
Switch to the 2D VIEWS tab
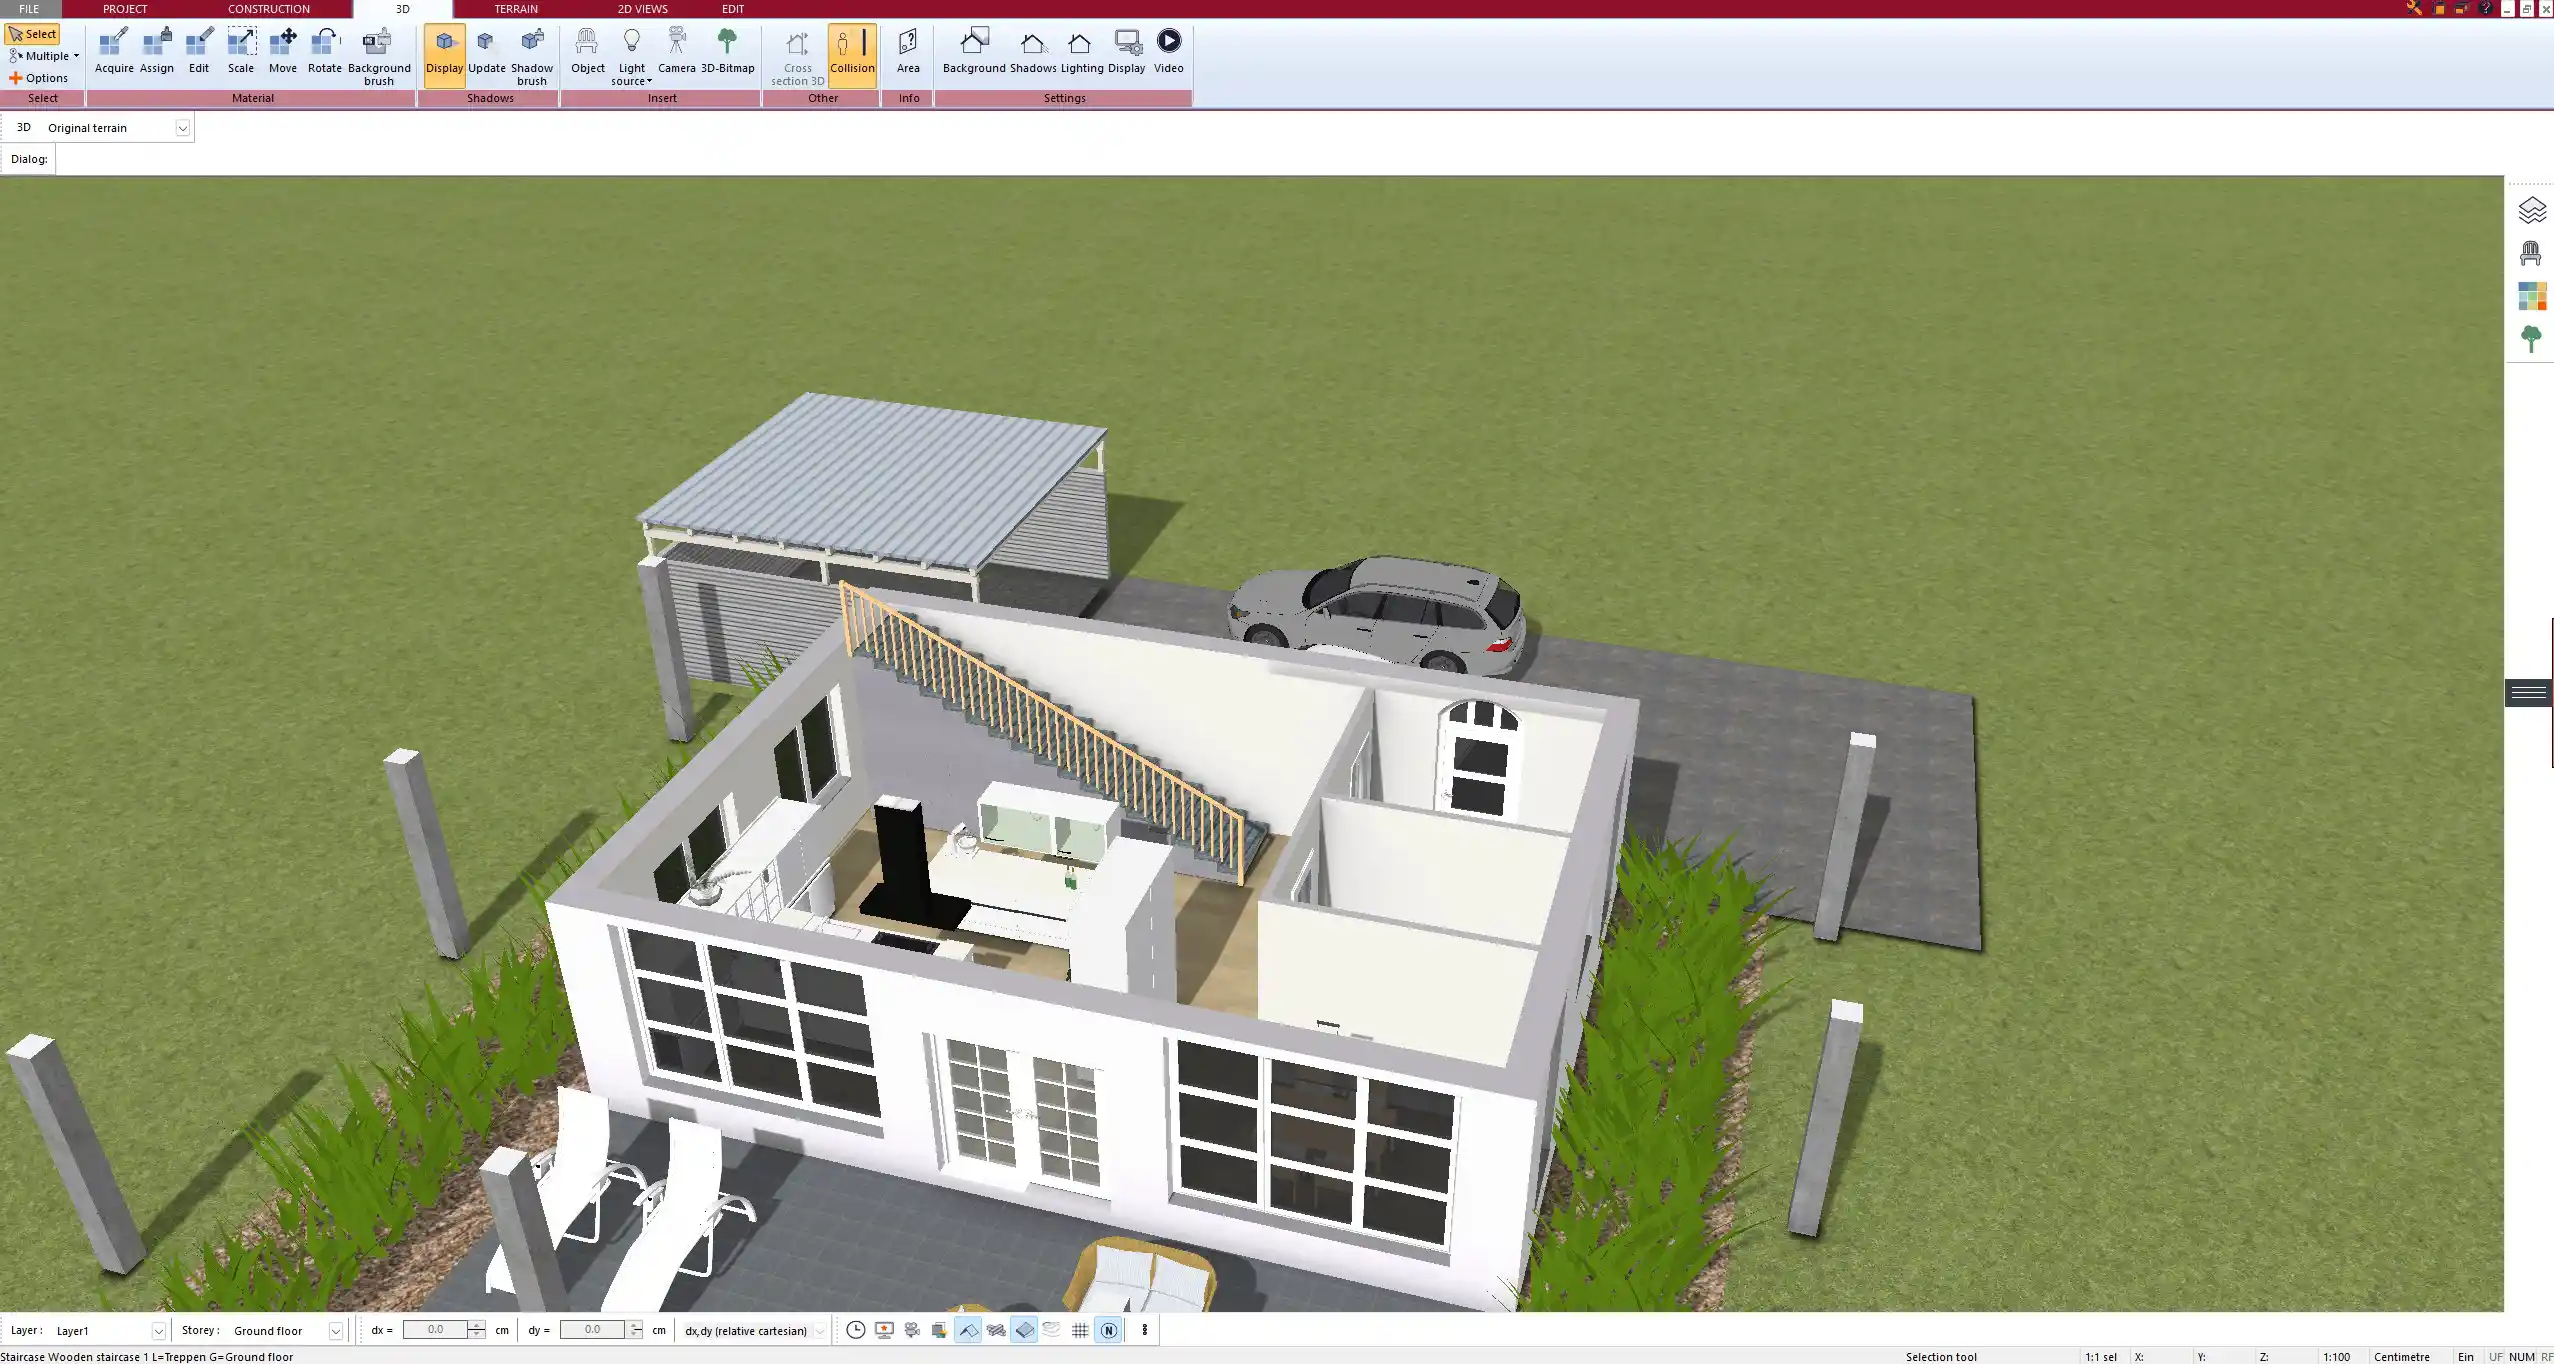pos(642,9)
